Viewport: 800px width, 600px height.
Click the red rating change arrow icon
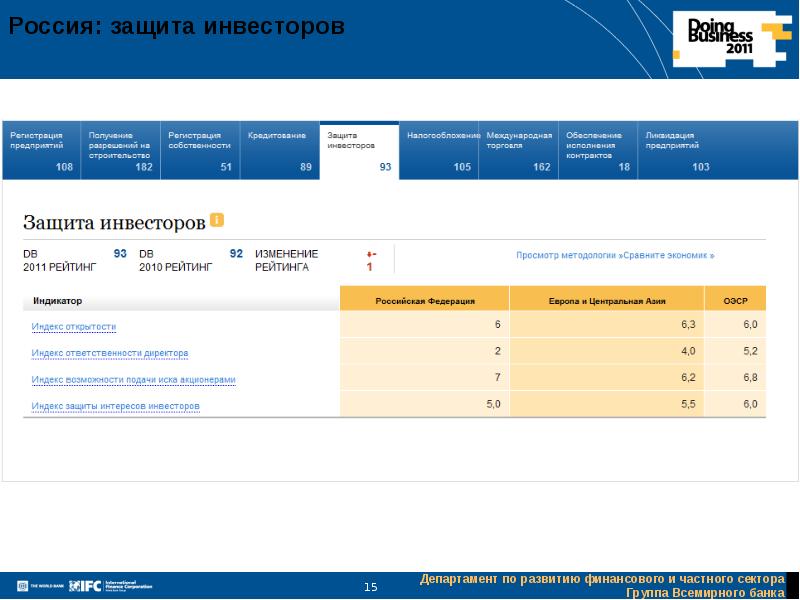370,254
